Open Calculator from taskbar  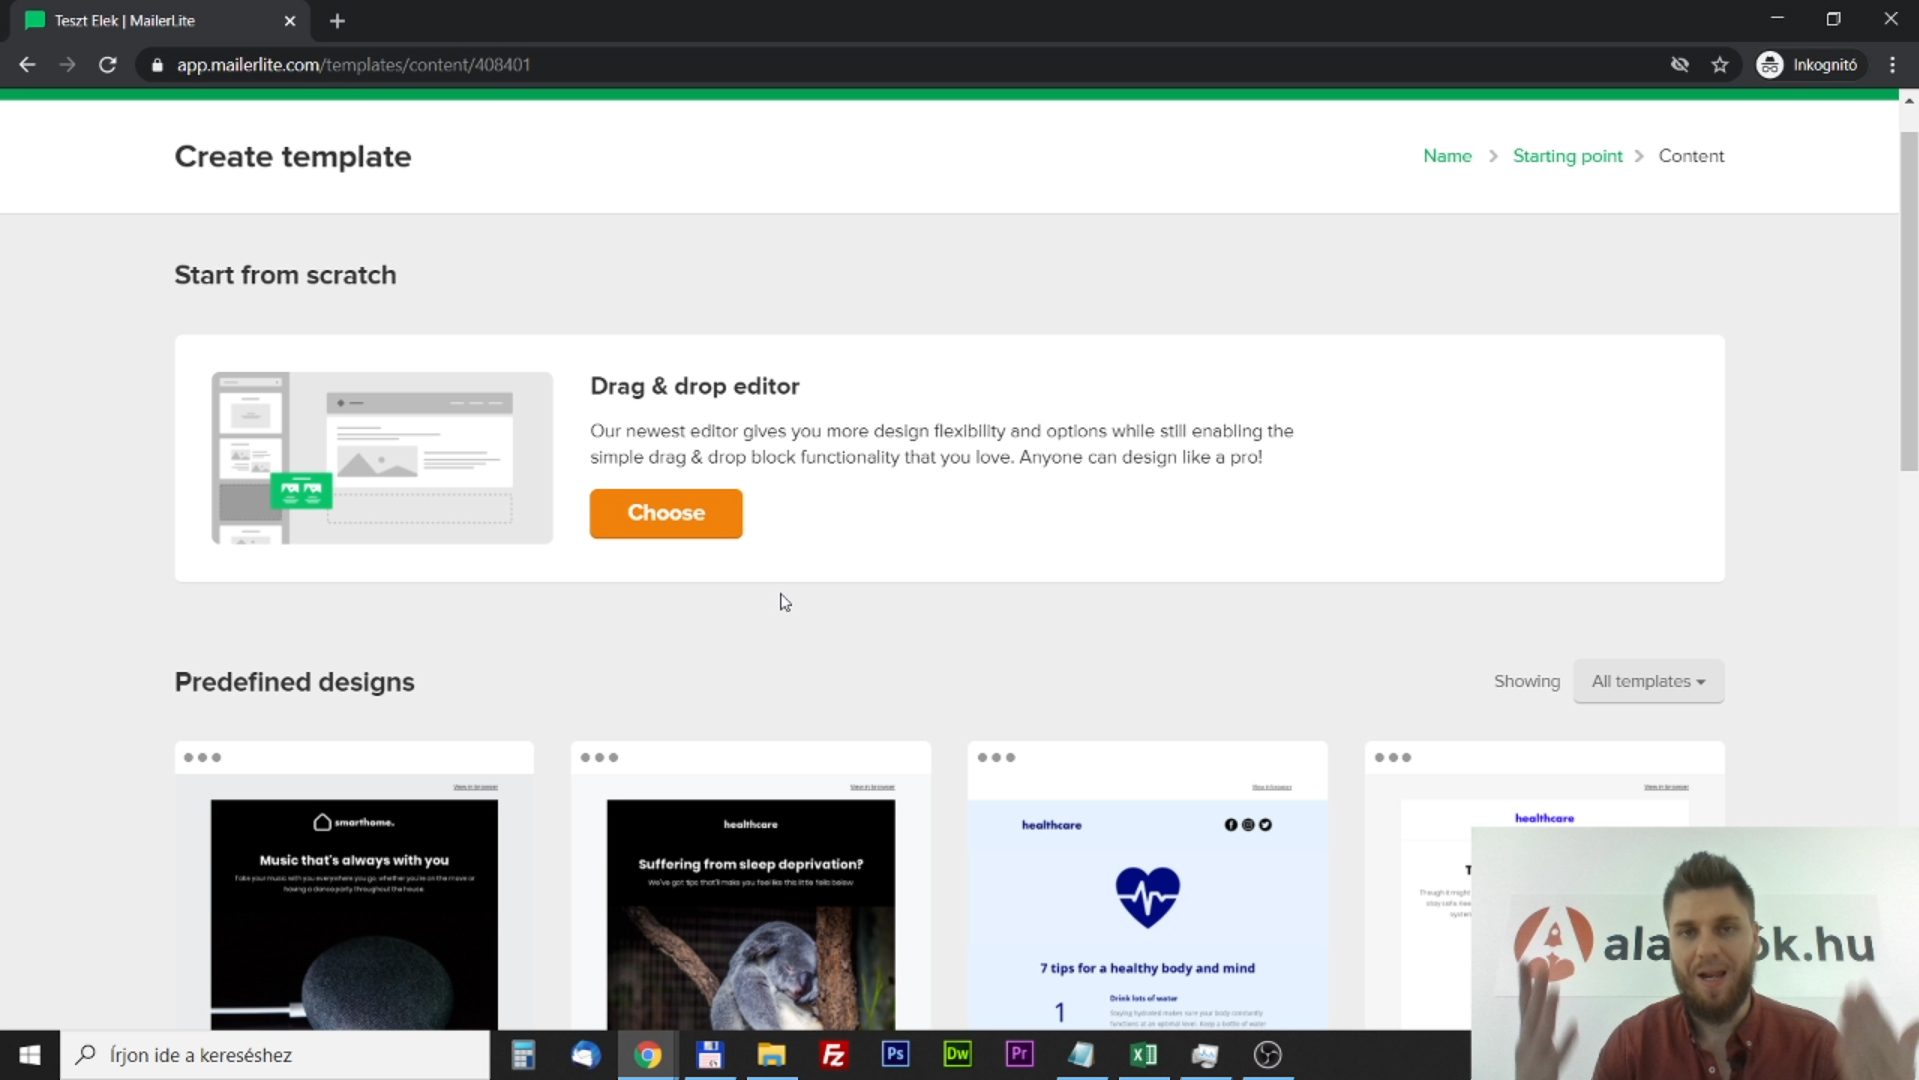pos(523,1055)
